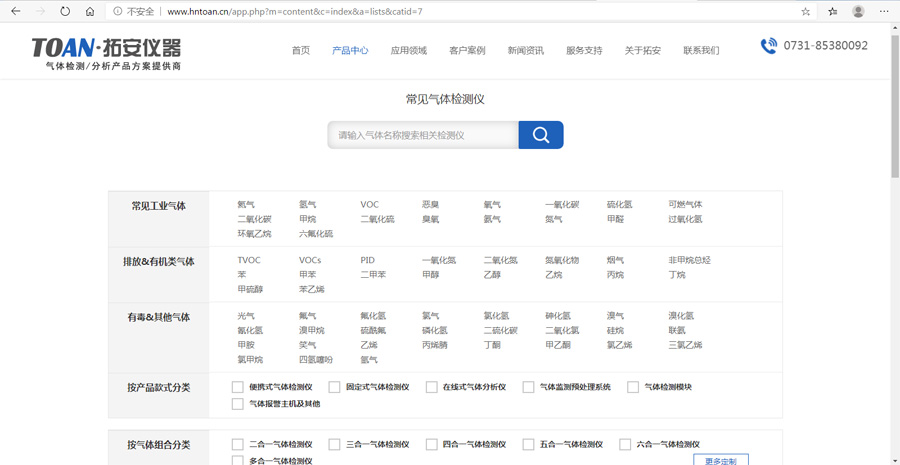Image resolution: width=900 pixels, height=465 pixels.
Task: Open the 二硫化碳 gas link
Action: click(501, 331)
